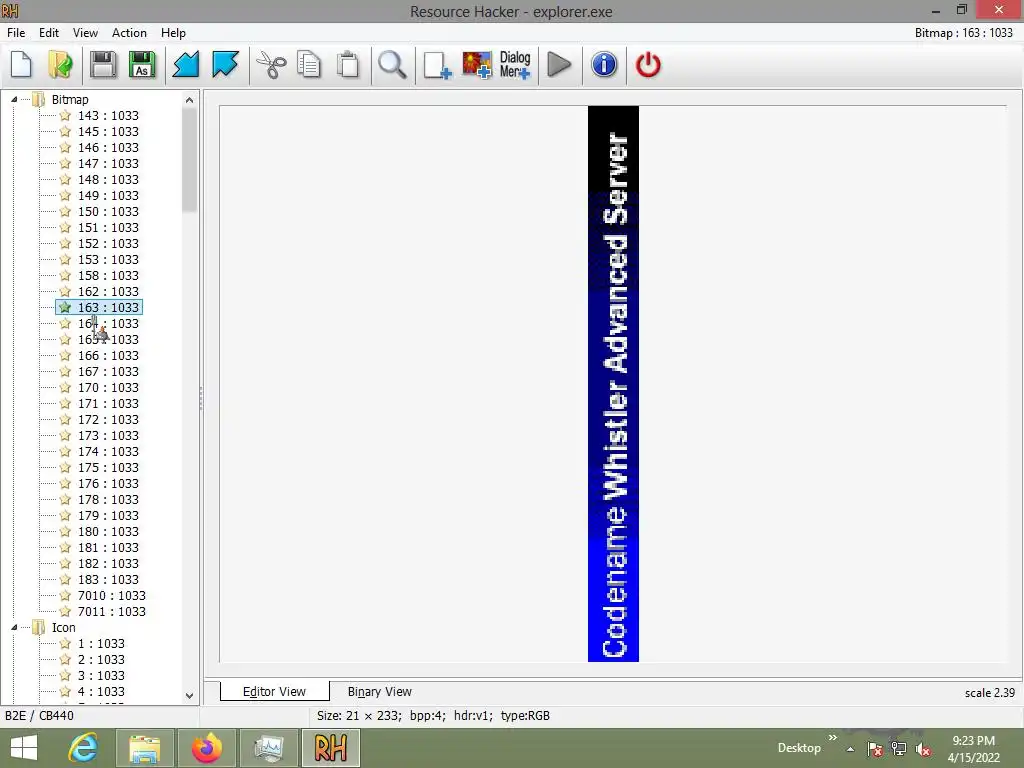
Task: Select bitmap resource 170 : 1033
Action: click(x=108, y=387)
